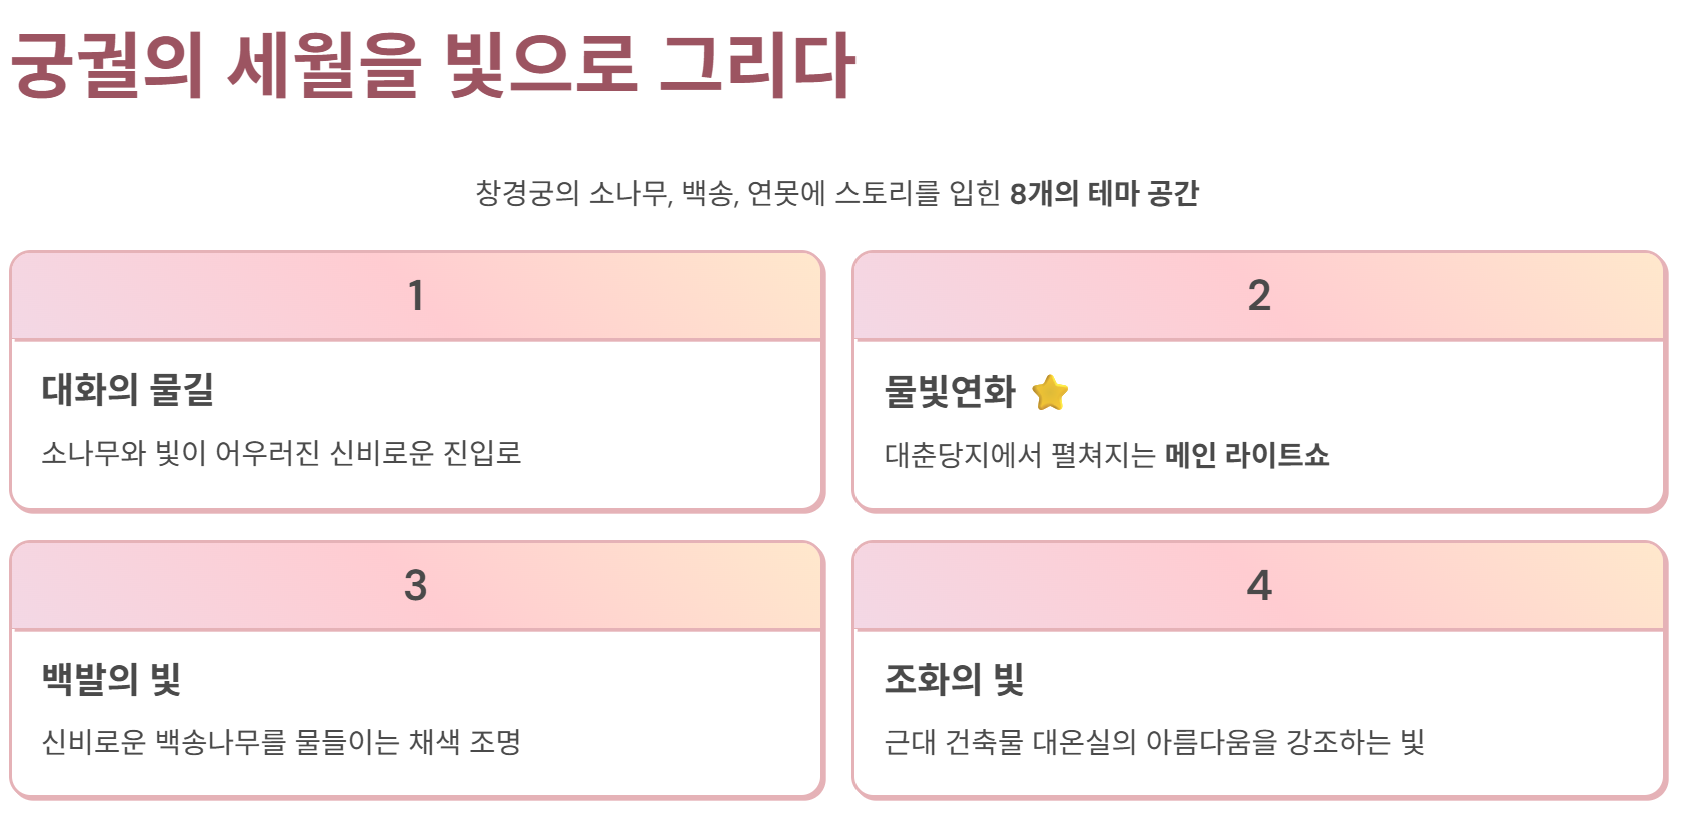The width and height of the screenshot is (1706, 820).
Task: Click description 신비로운 백송나무를 물들이는 채색 조명
Action: [x=281, y=742]
